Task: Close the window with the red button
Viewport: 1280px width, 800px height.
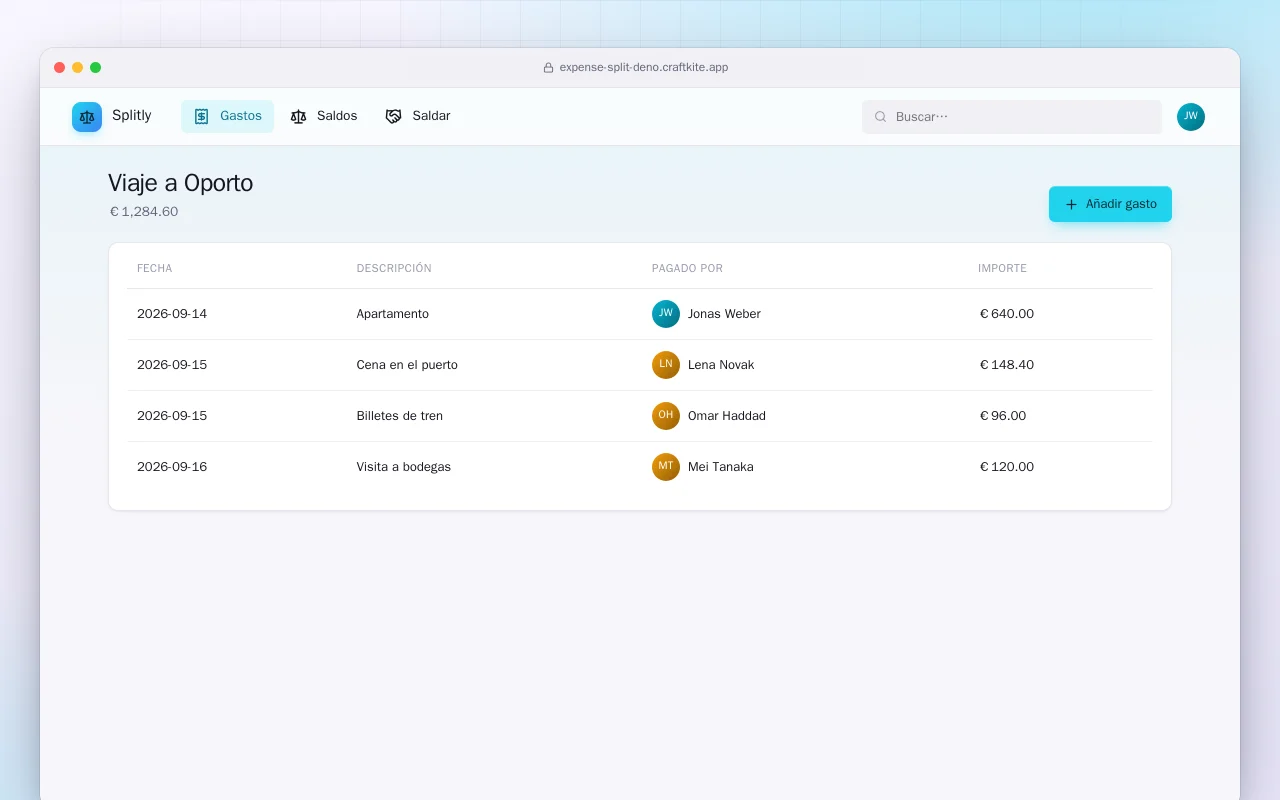Action: (60, 68)
